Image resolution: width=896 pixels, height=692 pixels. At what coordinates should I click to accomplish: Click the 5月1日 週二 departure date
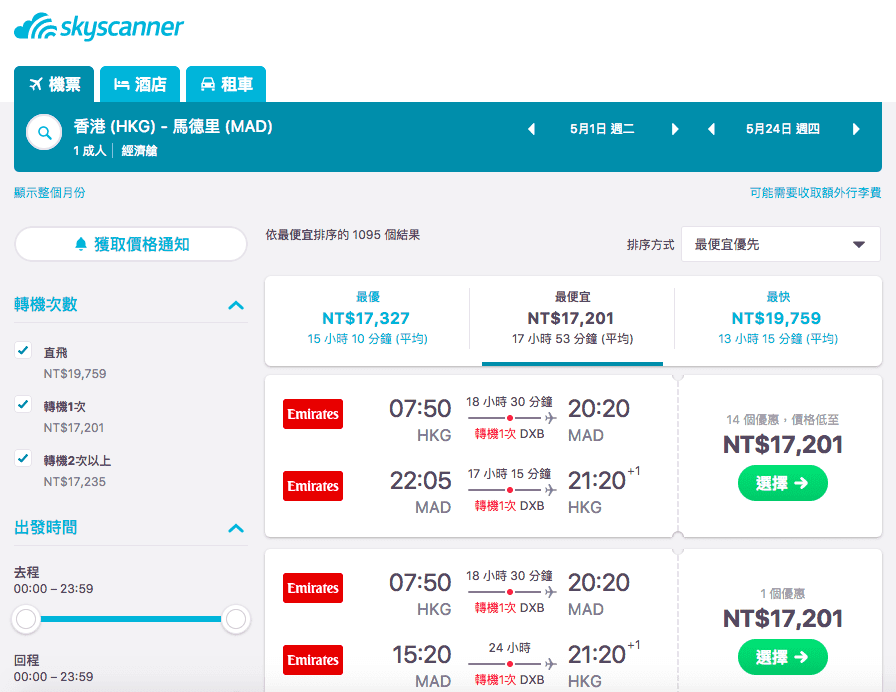[602, 129]
